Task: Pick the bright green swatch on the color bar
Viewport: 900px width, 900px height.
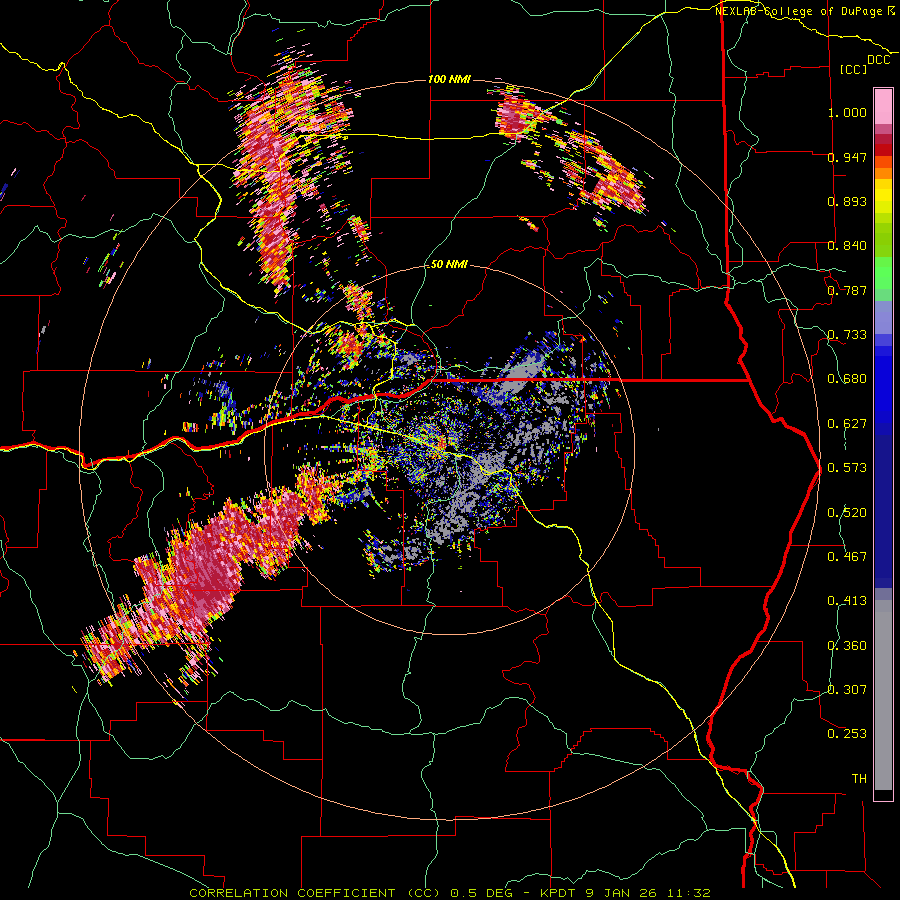Action: click(x=883, y=273)
